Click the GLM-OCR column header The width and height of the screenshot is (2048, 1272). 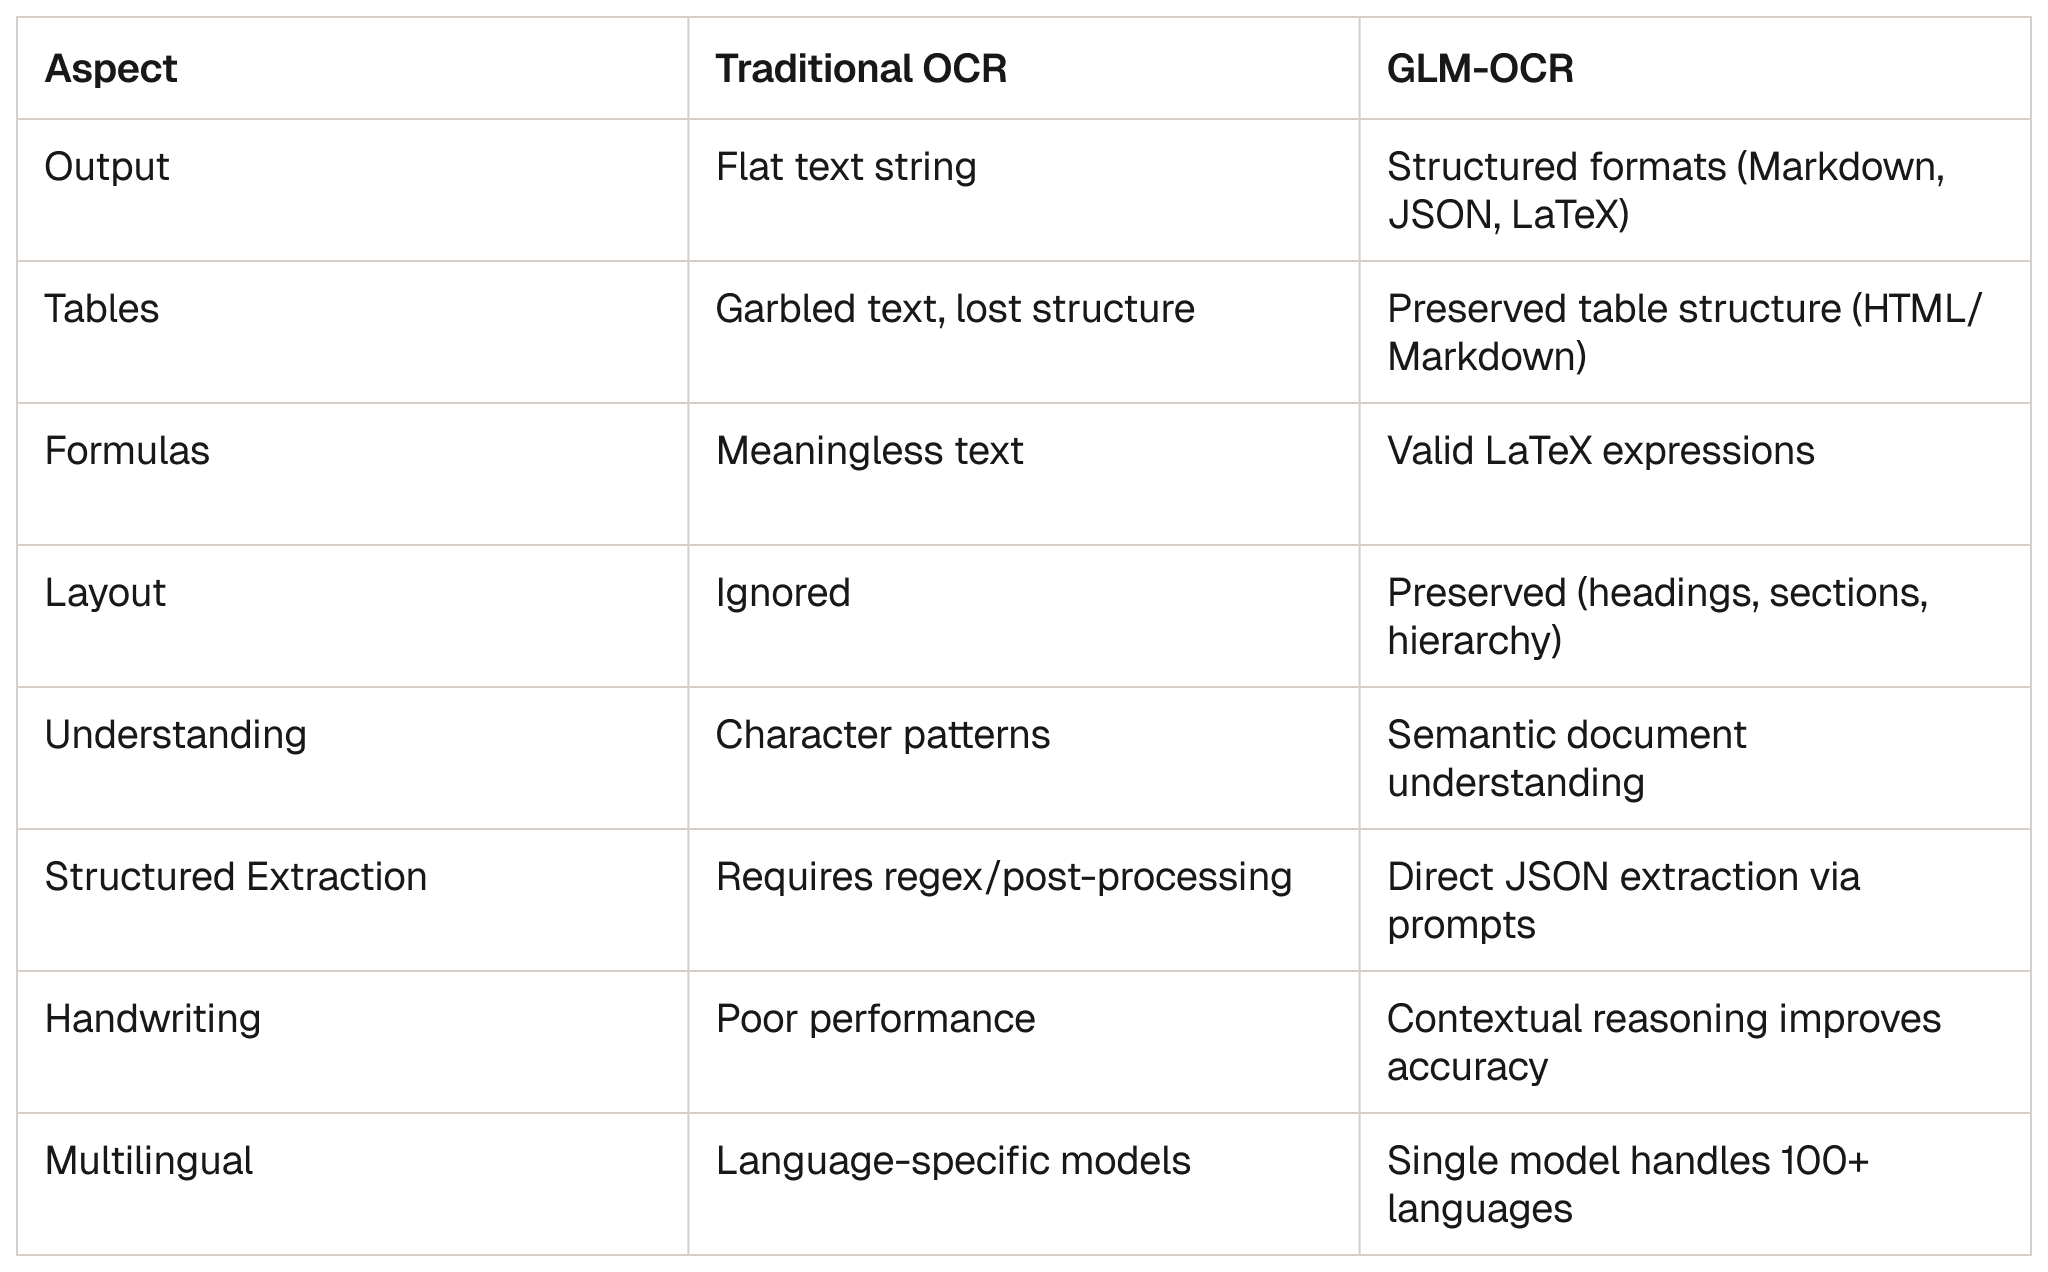pyautogui.click(x=1480, y=69)
